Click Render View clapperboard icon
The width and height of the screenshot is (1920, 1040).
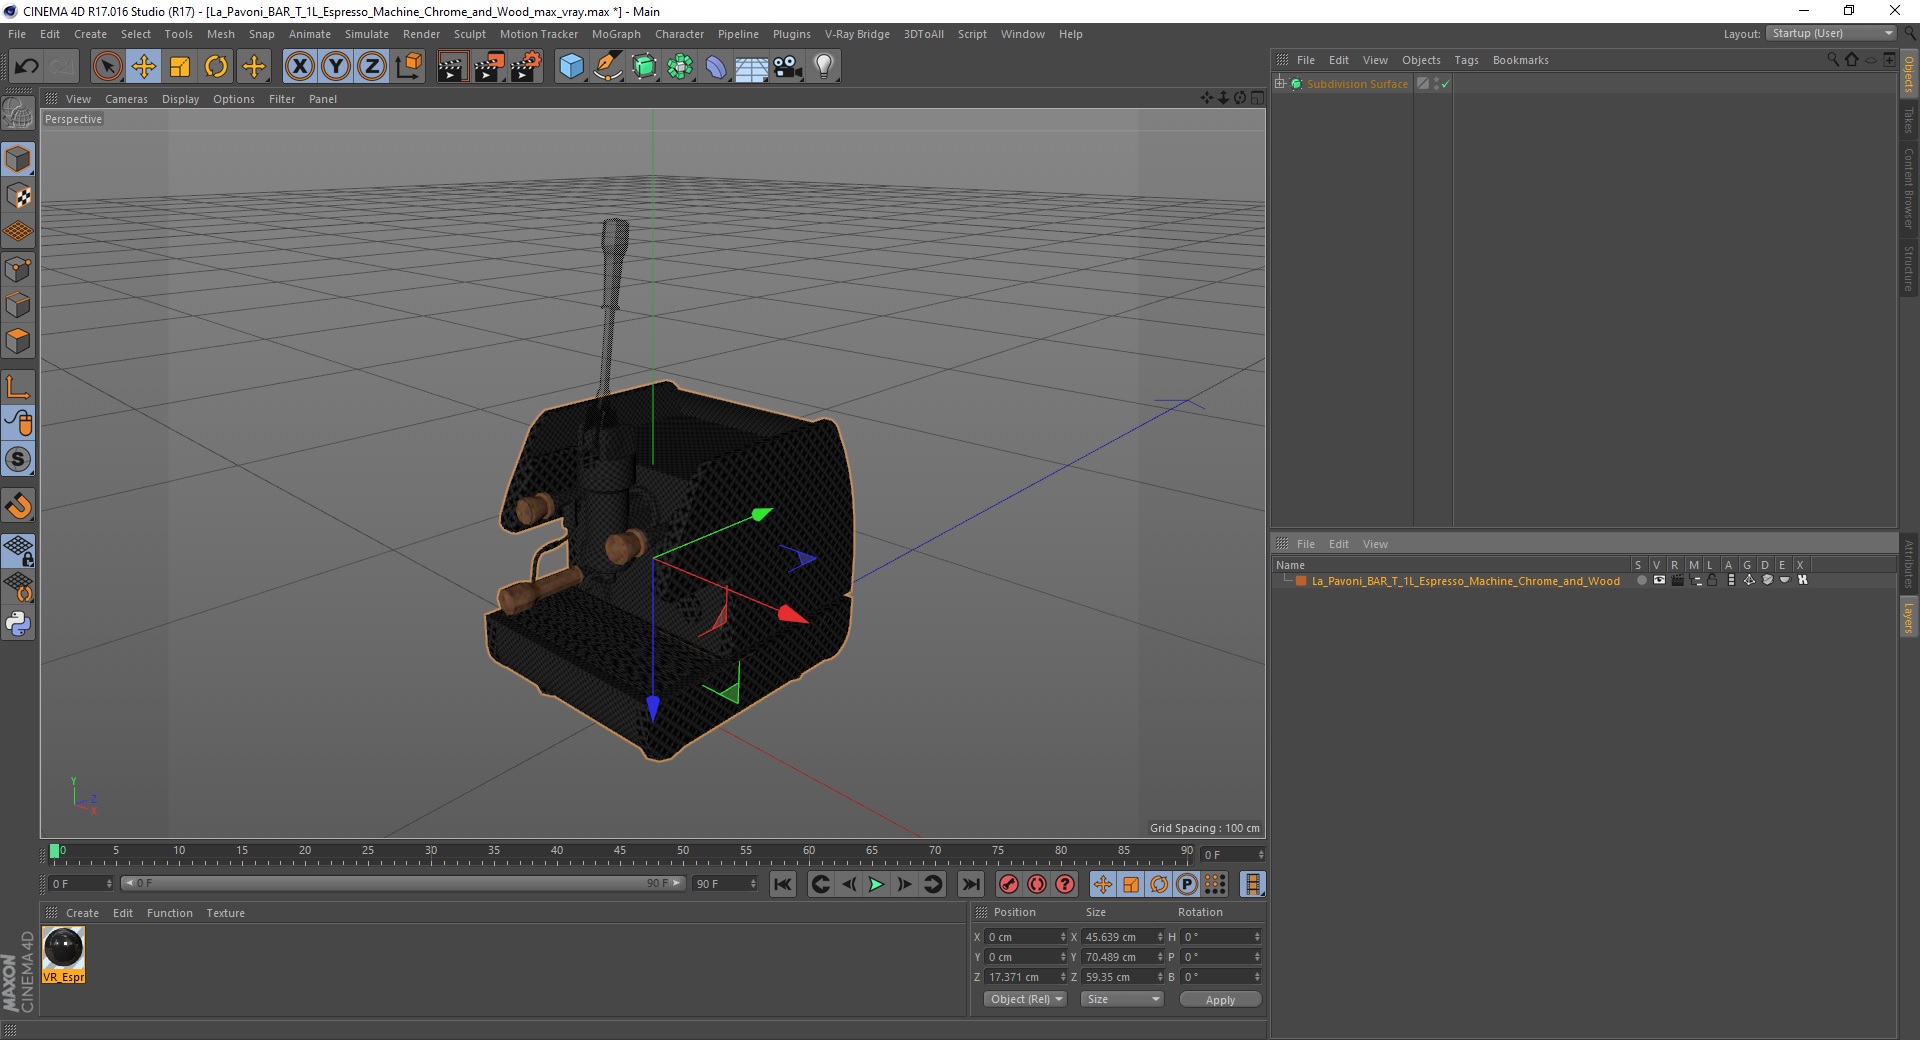452,67
